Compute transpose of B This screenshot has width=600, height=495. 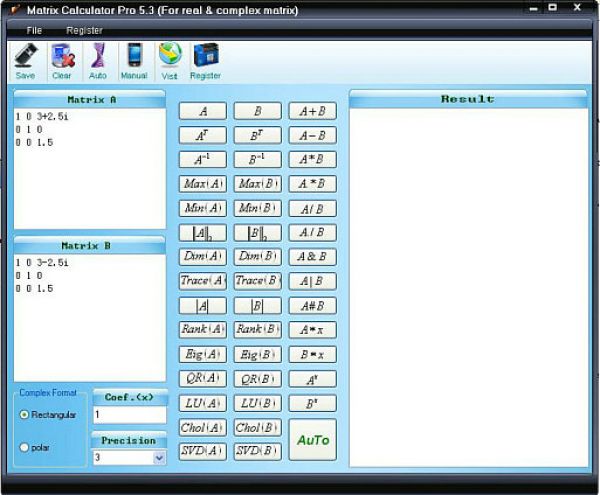point(258,135)
